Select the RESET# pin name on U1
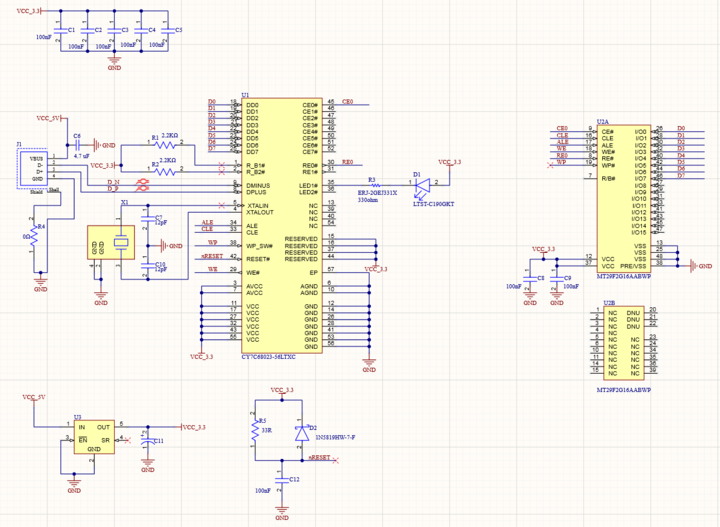Image resolution: width=720 pixels, height=527 pixels. (x=258, y=259)
